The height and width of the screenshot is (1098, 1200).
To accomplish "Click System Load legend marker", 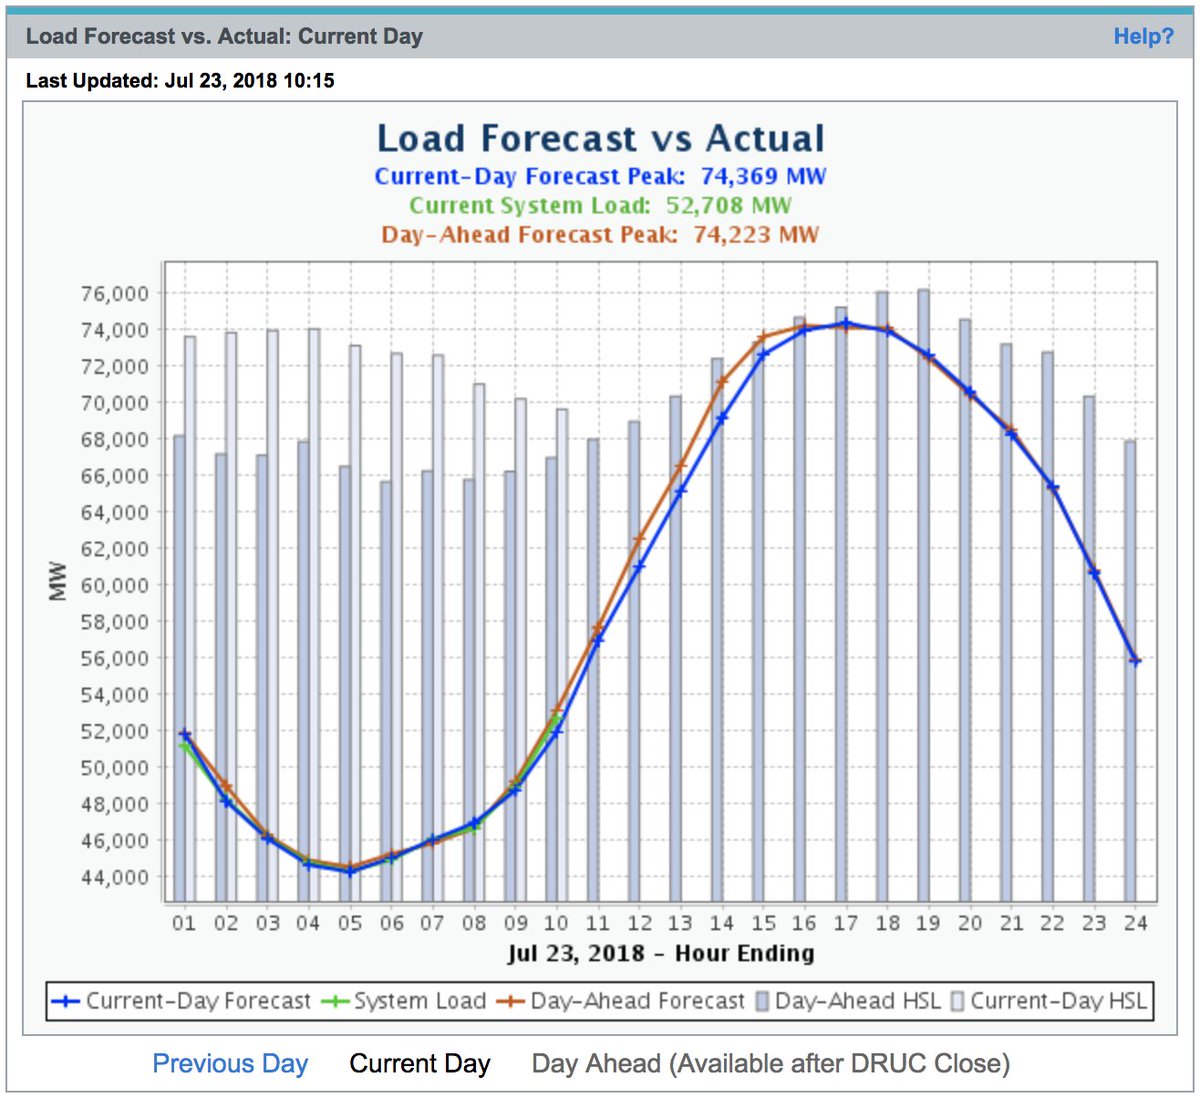I will [x=334, y=1001].
